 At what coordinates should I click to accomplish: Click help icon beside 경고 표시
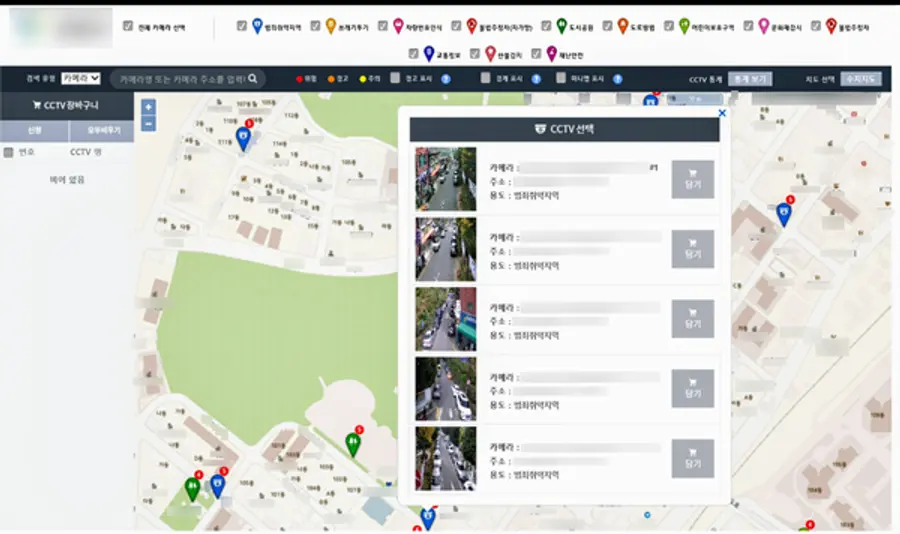click(446, 78)
